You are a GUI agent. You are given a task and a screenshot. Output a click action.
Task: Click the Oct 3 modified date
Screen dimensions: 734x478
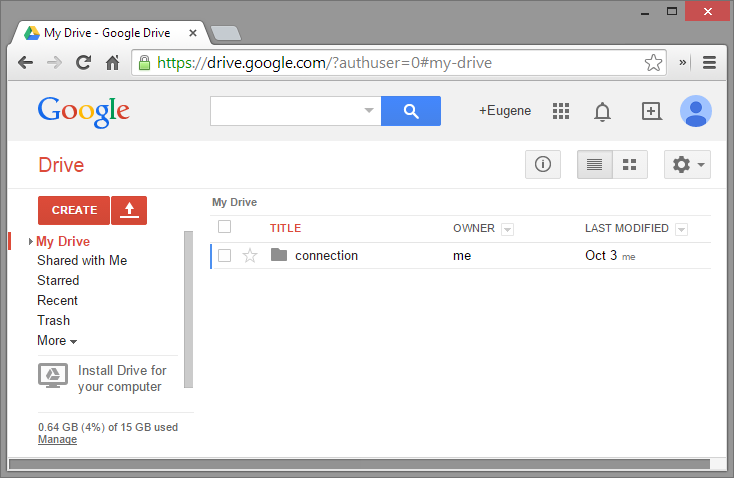point(601,256)
